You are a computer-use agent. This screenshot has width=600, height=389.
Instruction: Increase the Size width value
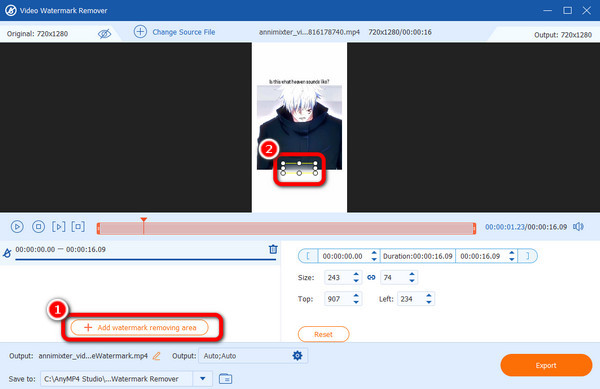pos(356,274)
